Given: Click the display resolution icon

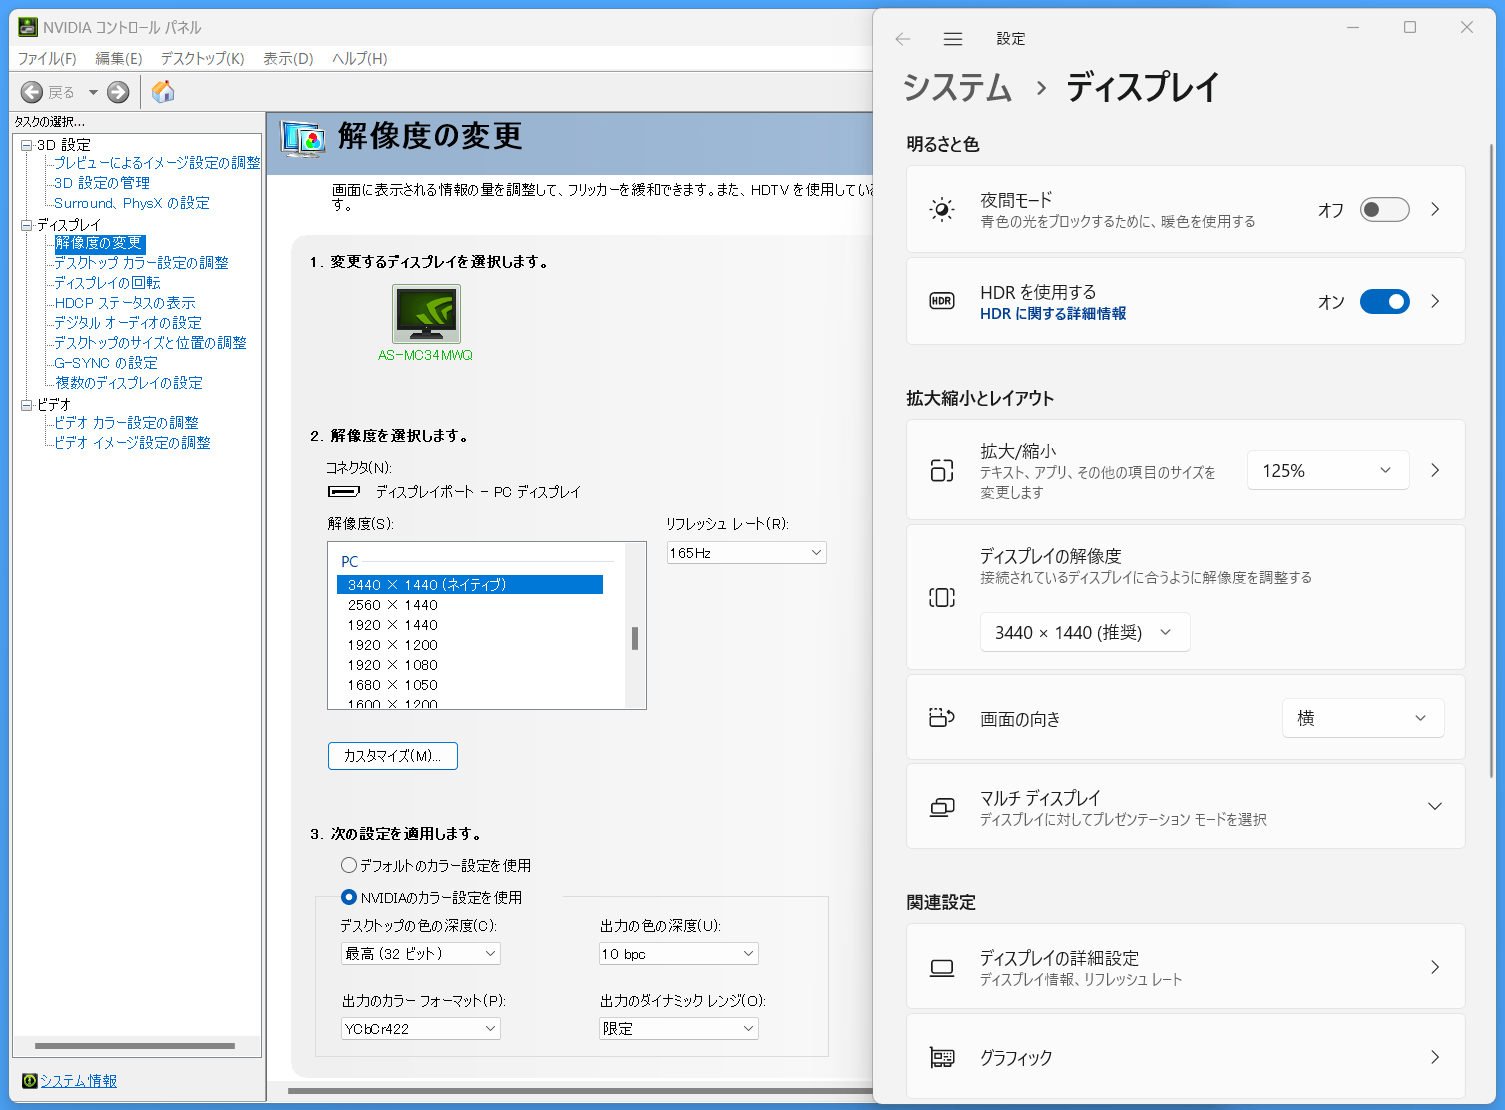Looking at the screenshot, I should (x=942, y=597).
